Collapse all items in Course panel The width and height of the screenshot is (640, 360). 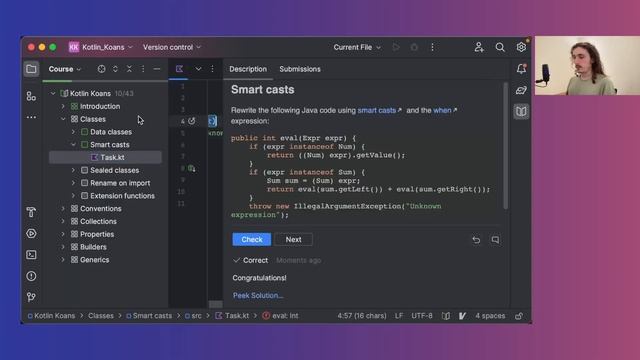129,69
